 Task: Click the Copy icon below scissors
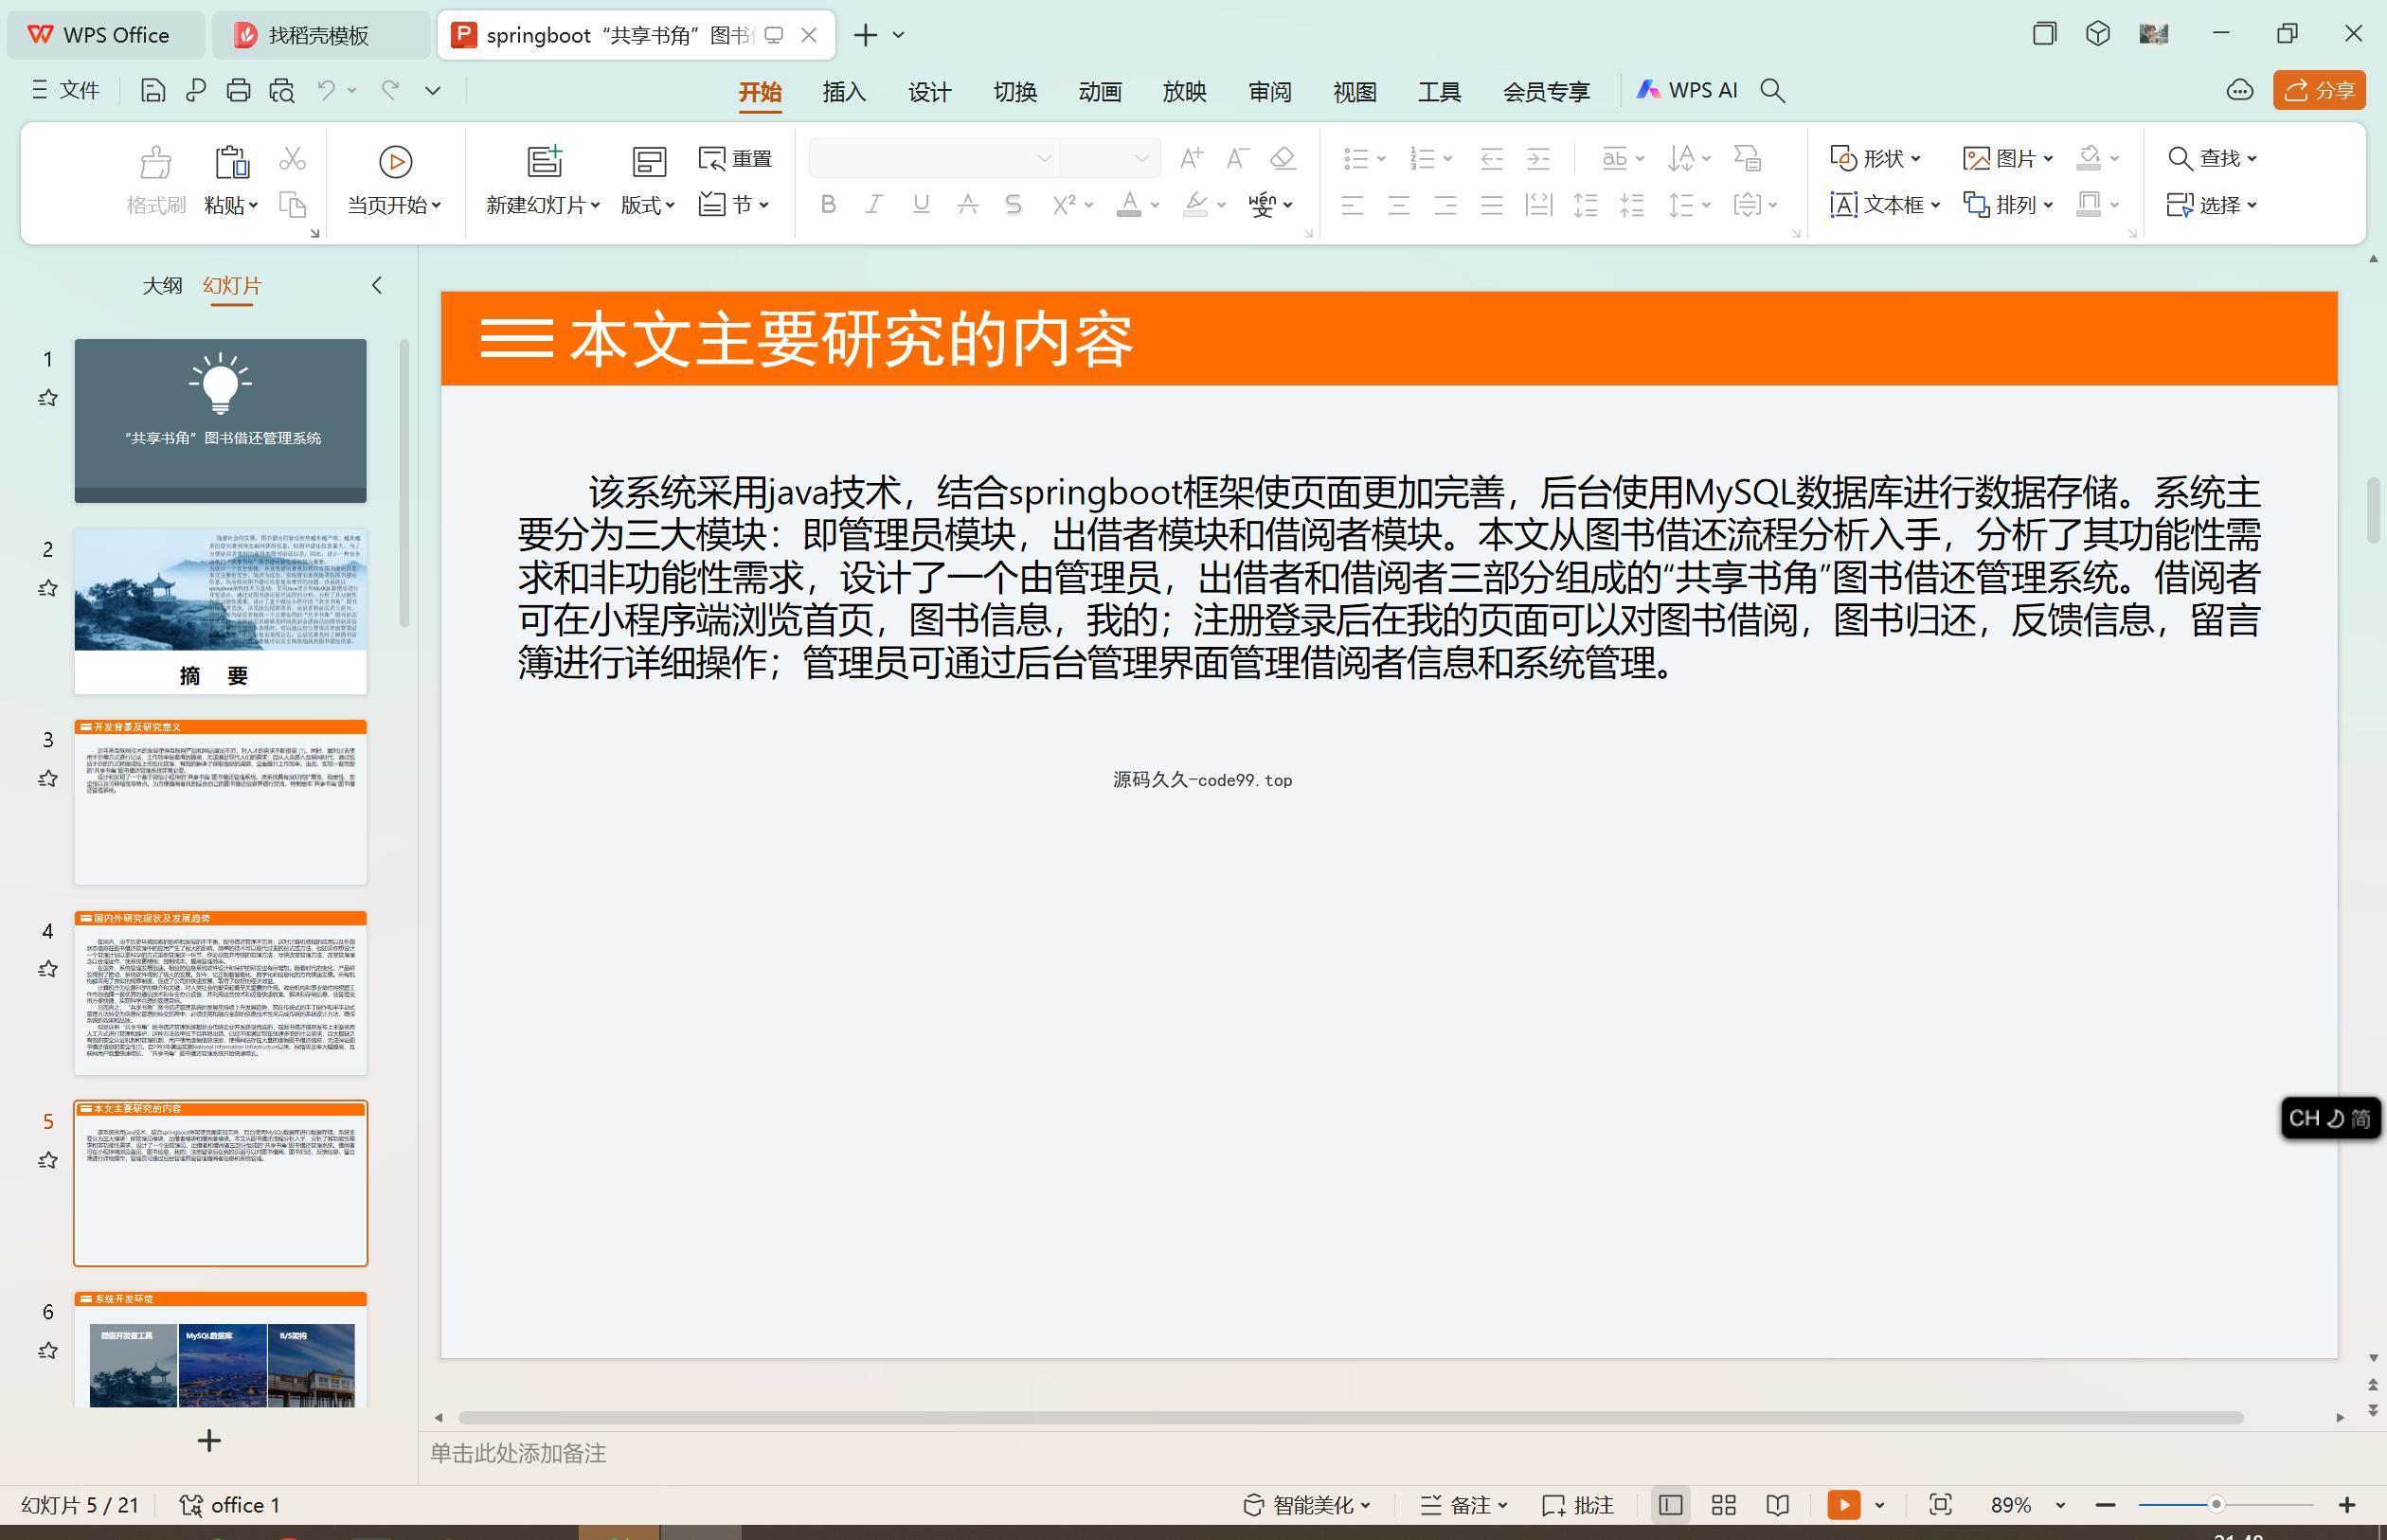(292, 205)
